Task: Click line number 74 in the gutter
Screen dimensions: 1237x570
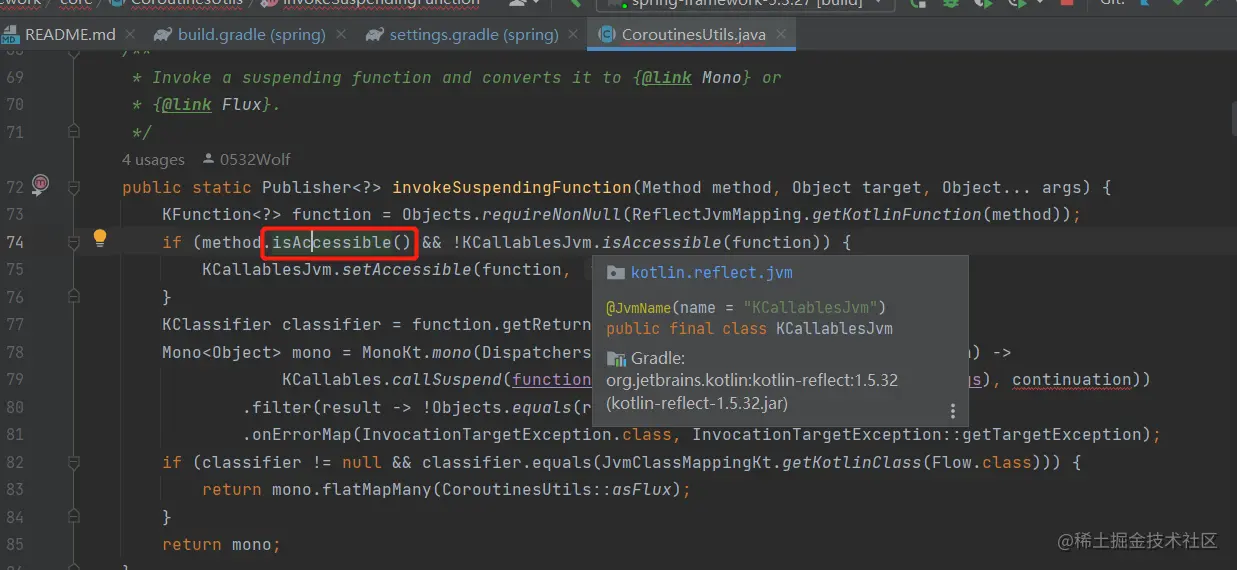Action: (x=14, y=242)
